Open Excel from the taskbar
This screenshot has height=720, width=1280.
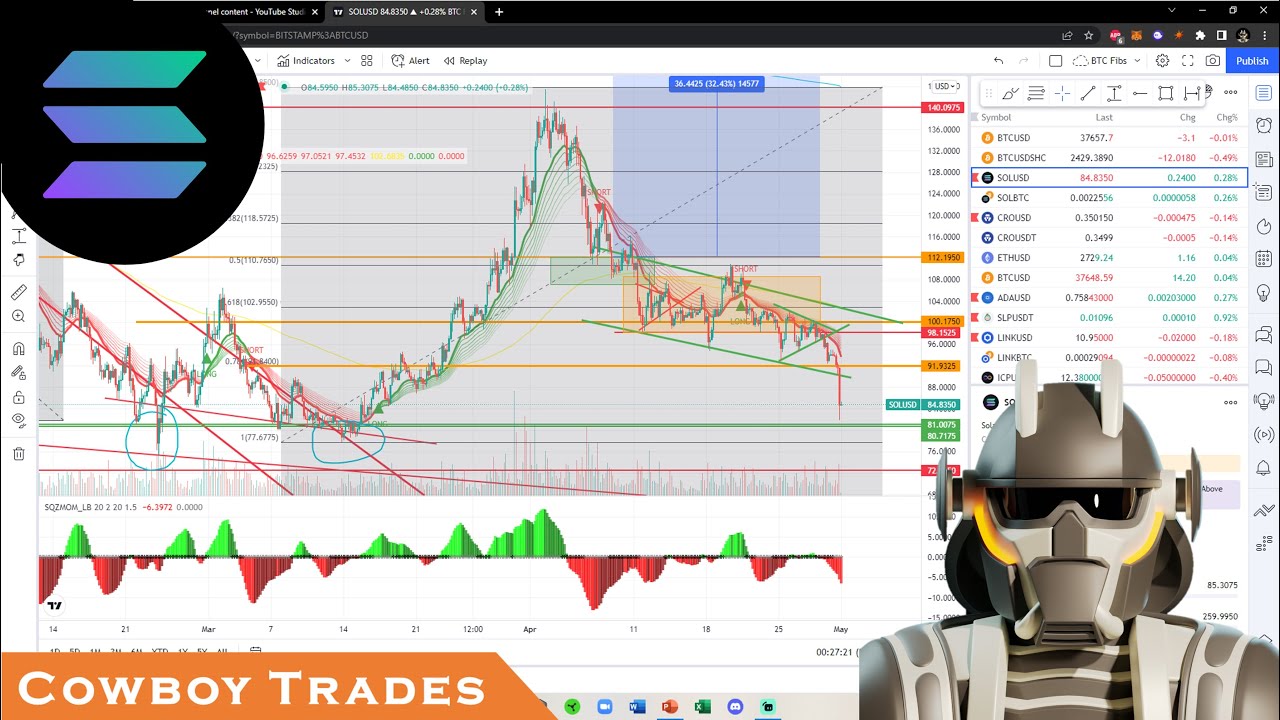point(702,707)
